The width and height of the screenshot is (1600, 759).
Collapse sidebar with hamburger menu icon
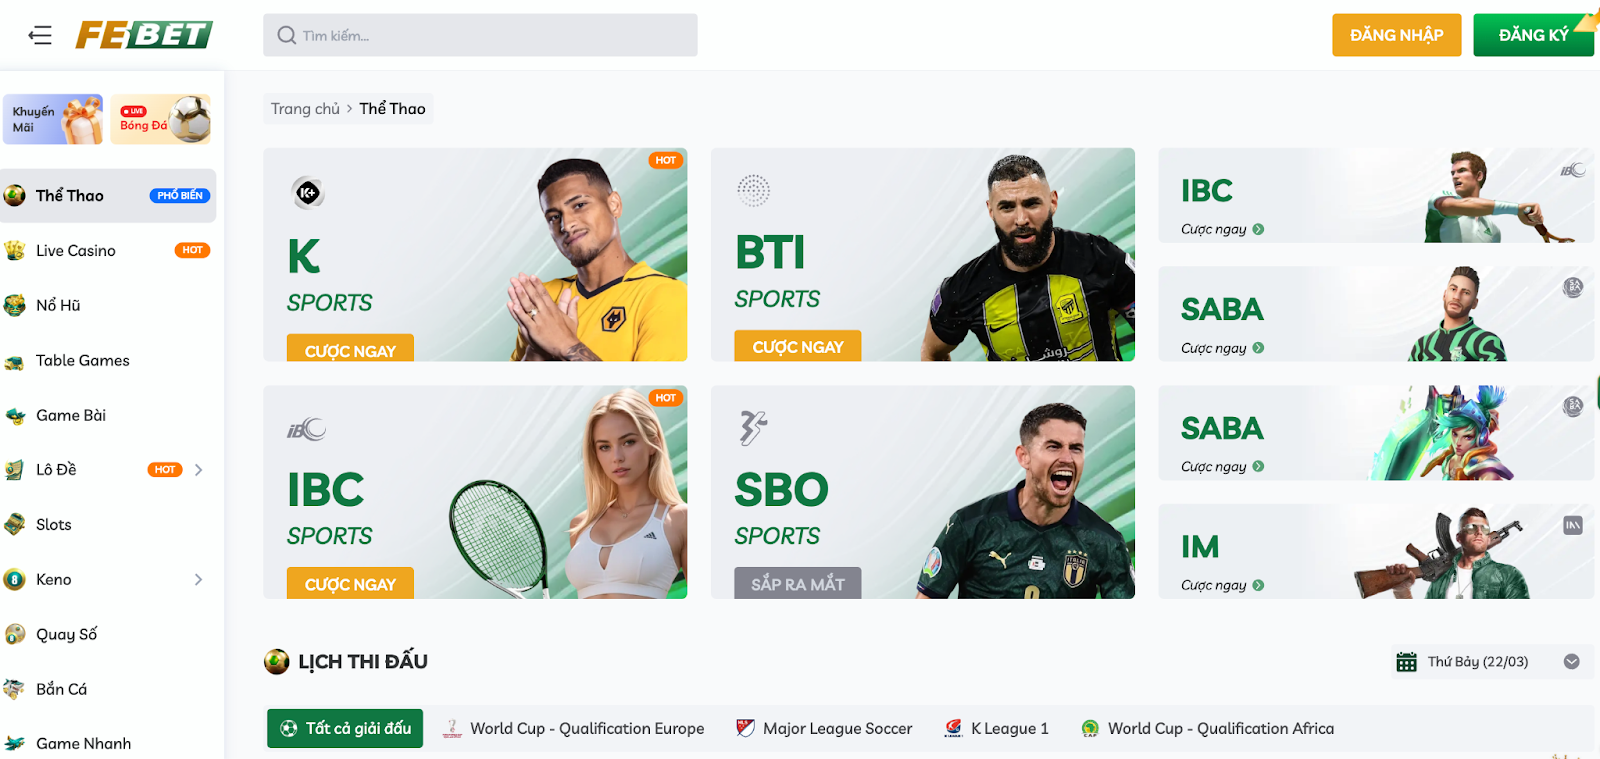[x=40, y=36]
